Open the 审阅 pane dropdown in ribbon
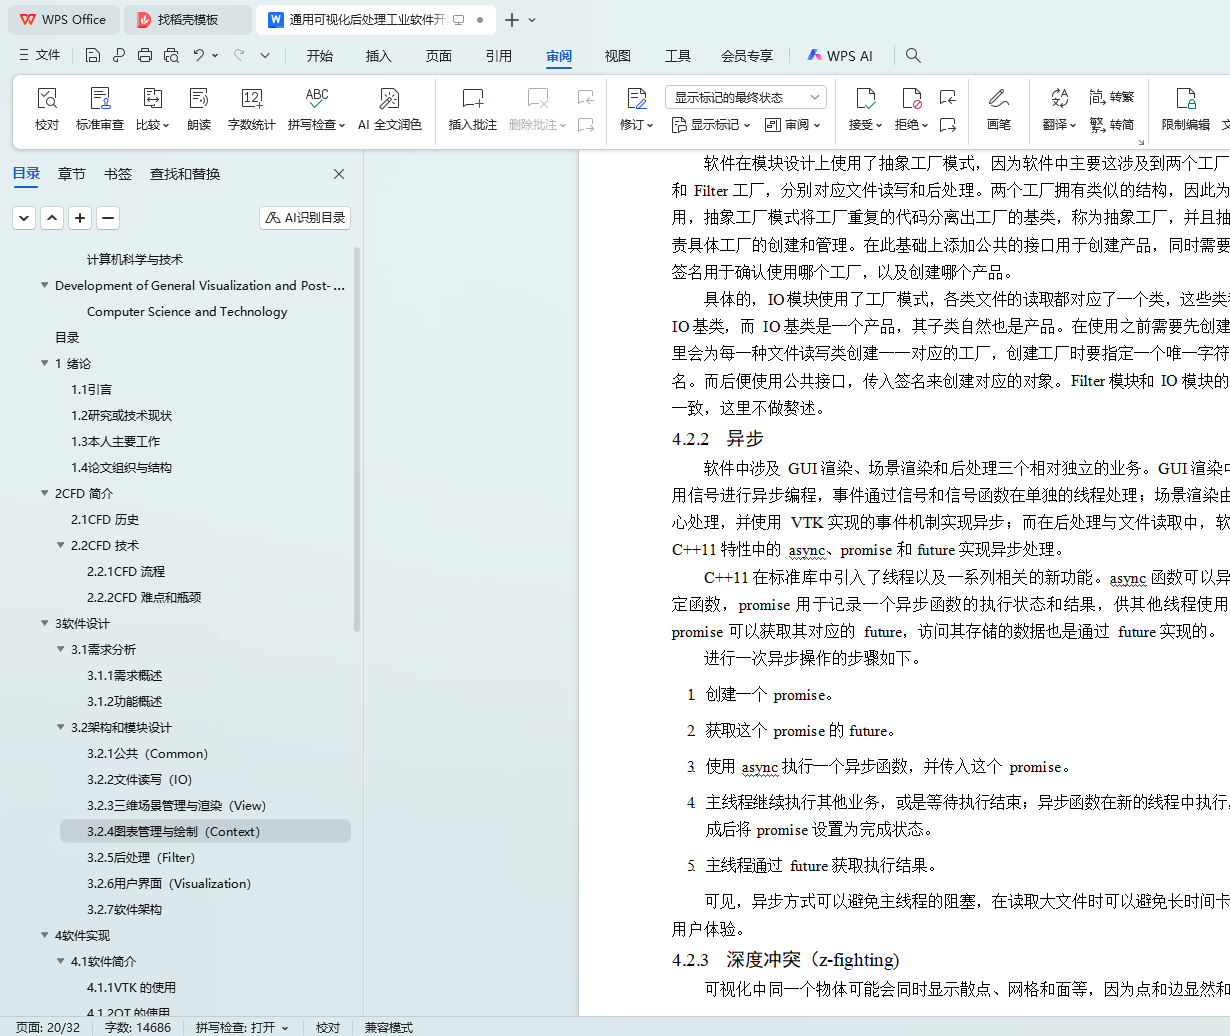The image size is (1230, 1036). pyautogui.click(x=793, y=125)
